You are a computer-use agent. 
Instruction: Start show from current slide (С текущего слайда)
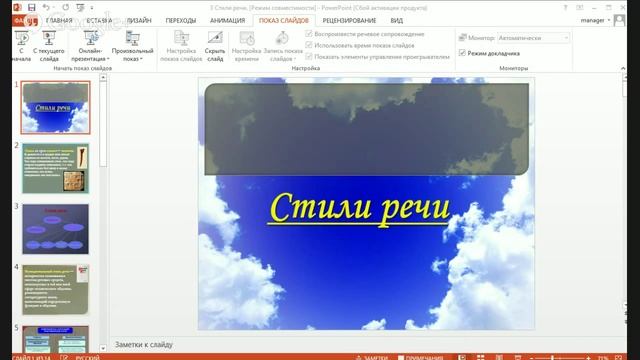(x=49, y=46)
